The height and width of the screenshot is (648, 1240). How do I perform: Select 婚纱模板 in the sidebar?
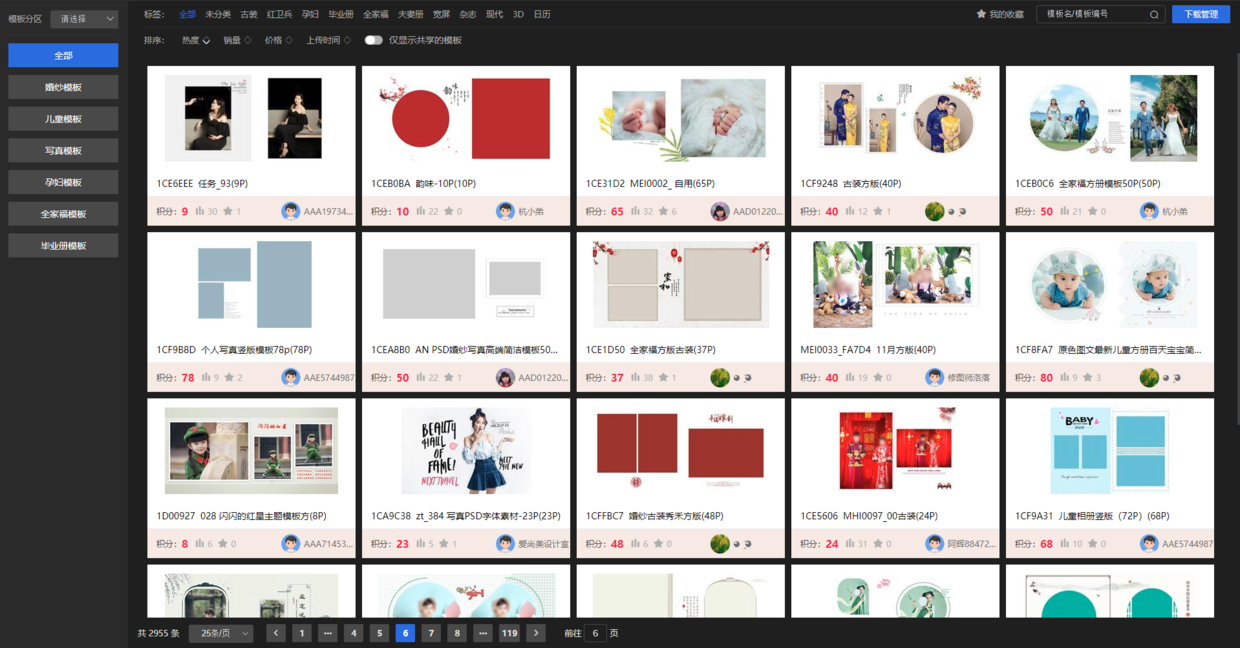(63, 87)
